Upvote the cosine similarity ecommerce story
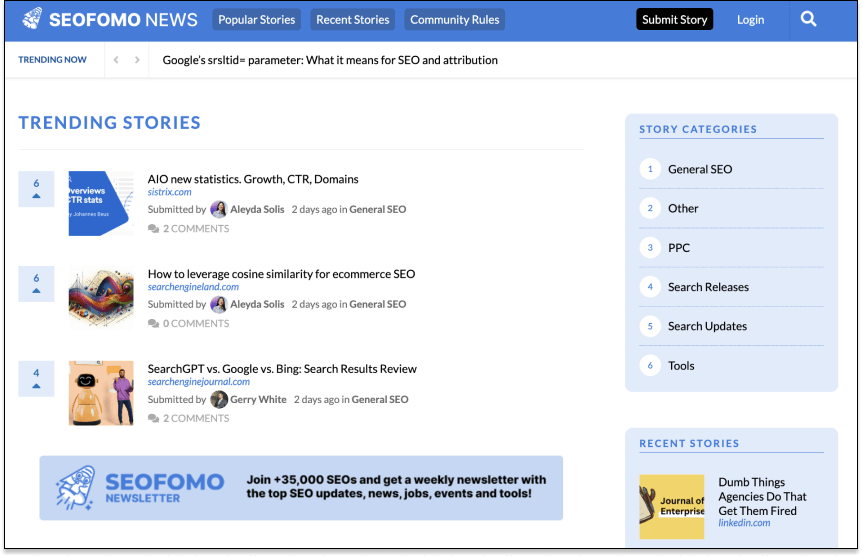 point(36,284)
